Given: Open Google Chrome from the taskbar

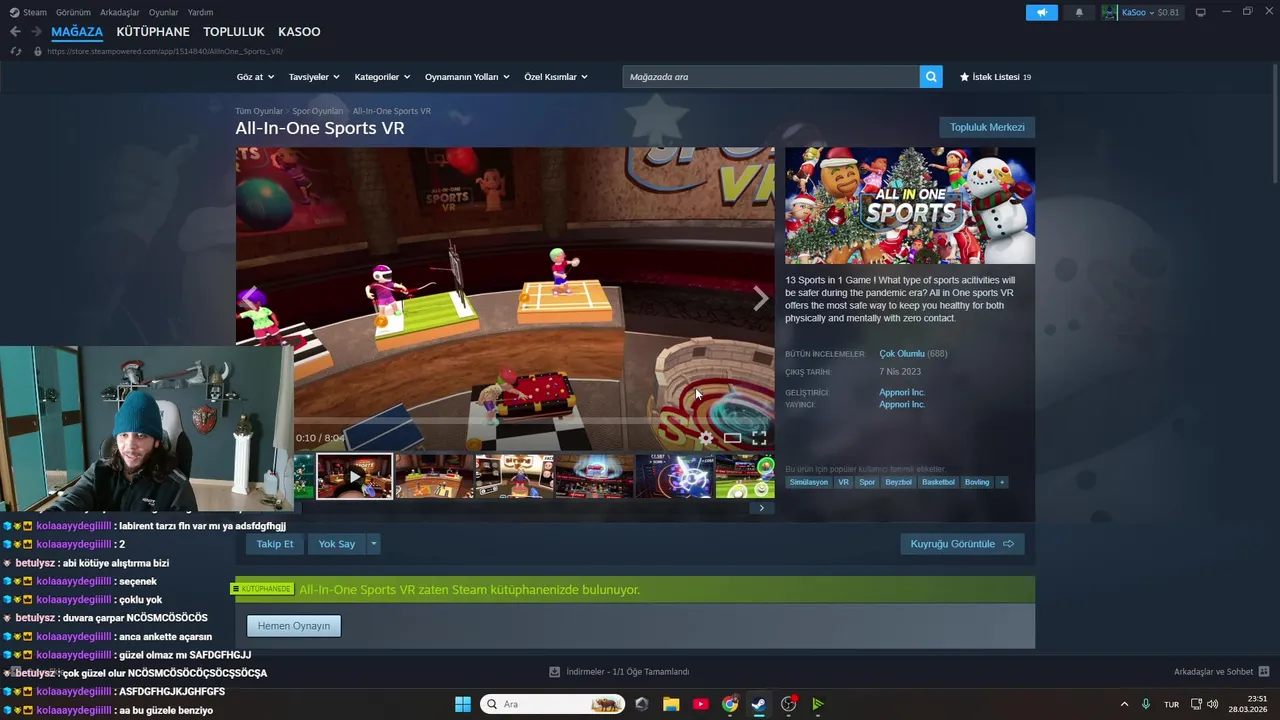Looking at the screenshot, I should pos(730,704).
